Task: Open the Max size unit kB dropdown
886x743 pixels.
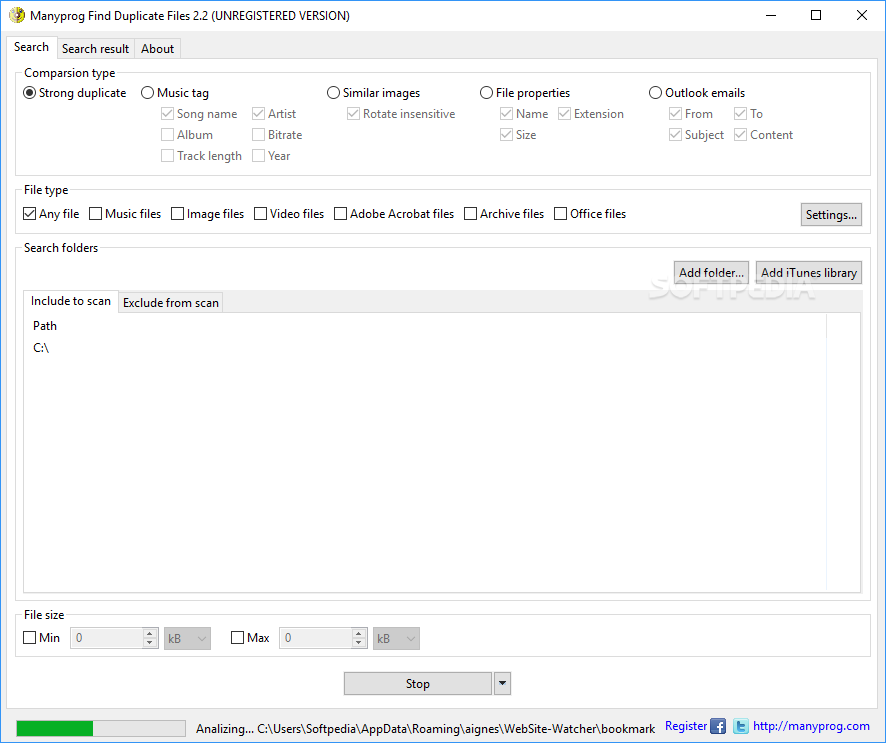Action: pyautogui.click(x=396, y=638)
